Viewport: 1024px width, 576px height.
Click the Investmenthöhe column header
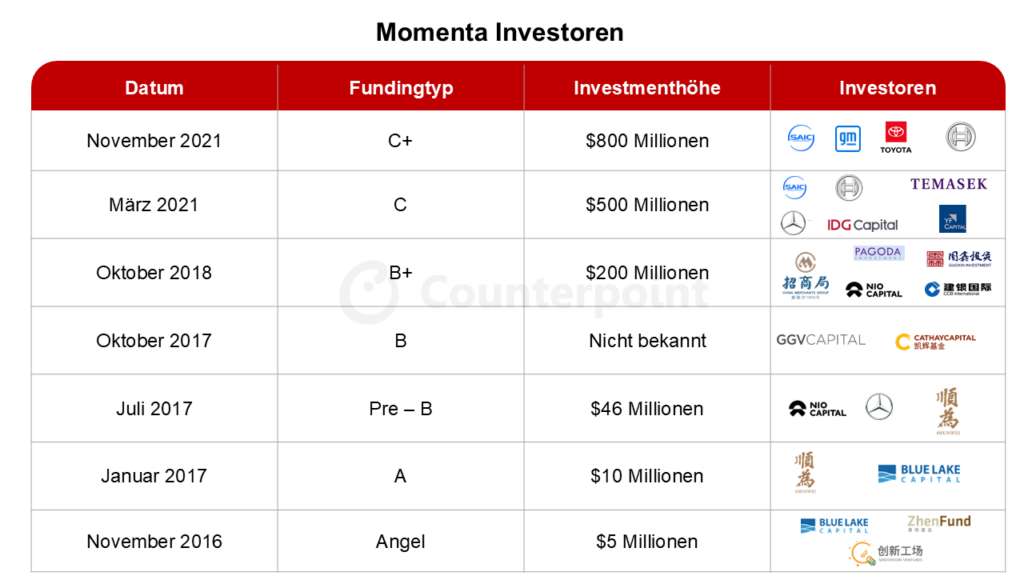point(647,88)
